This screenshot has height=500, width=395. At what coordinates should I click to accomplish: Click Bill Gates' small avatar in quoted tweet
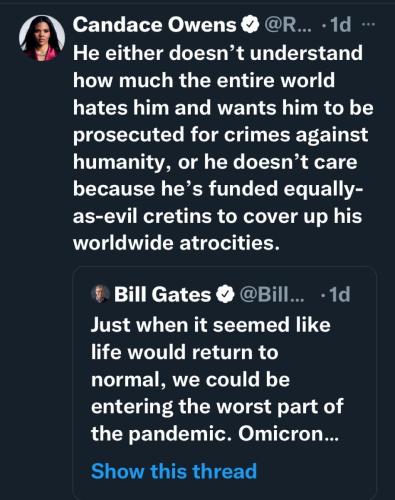point(101,294)
